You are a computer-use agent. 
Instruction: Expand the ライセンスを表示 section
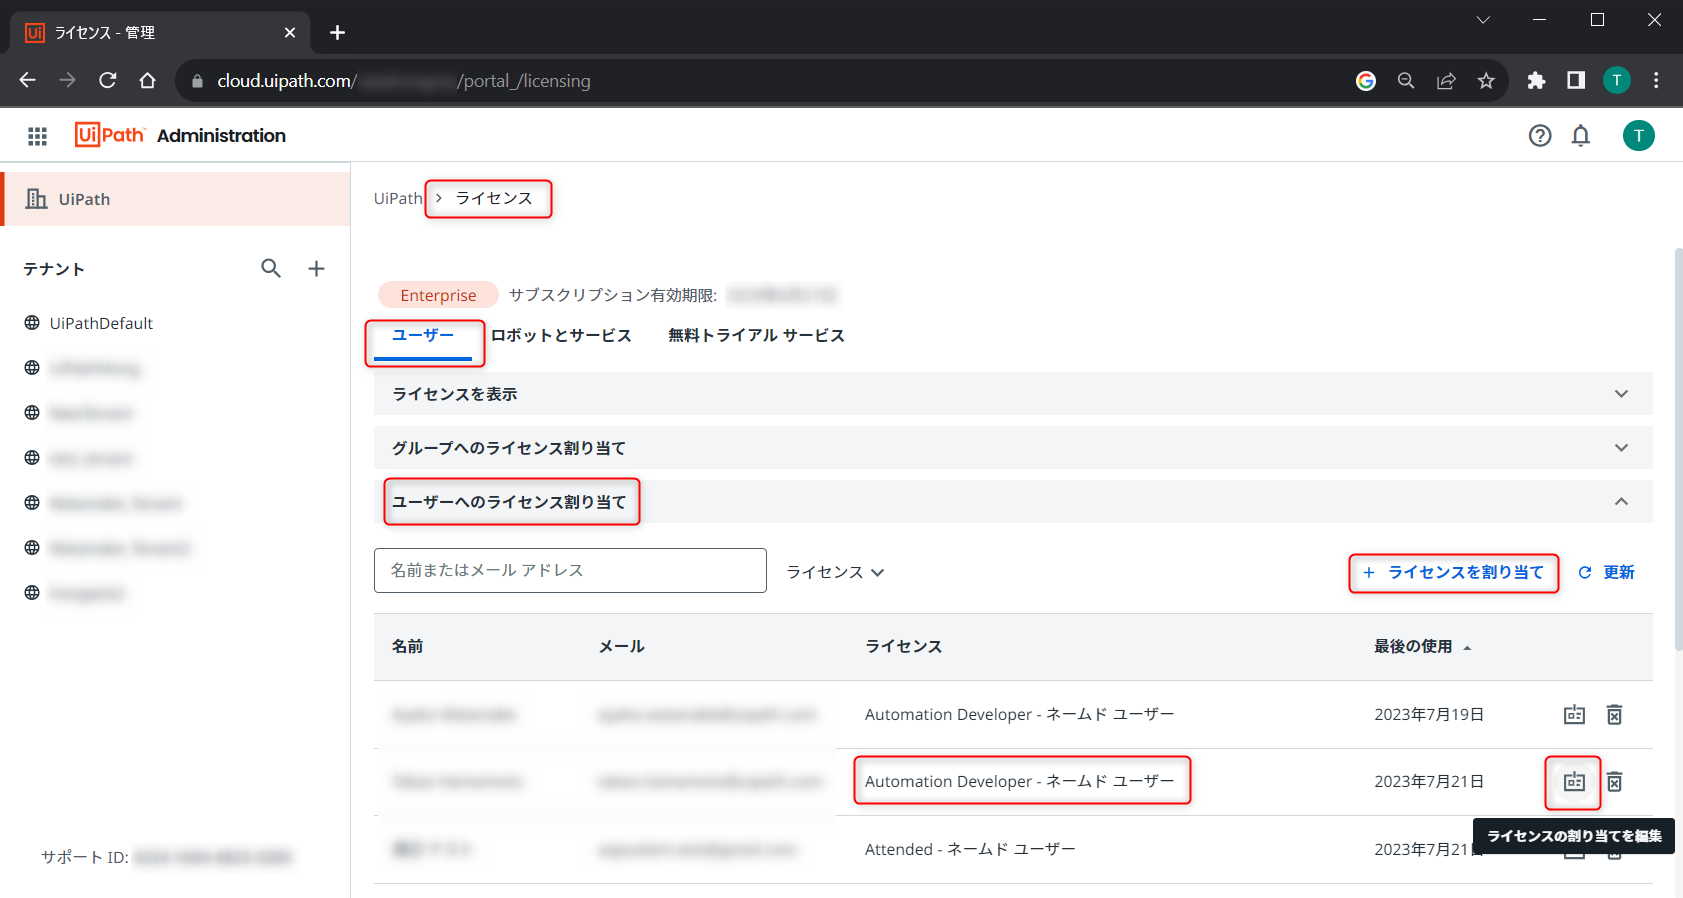pos(1013,394)
